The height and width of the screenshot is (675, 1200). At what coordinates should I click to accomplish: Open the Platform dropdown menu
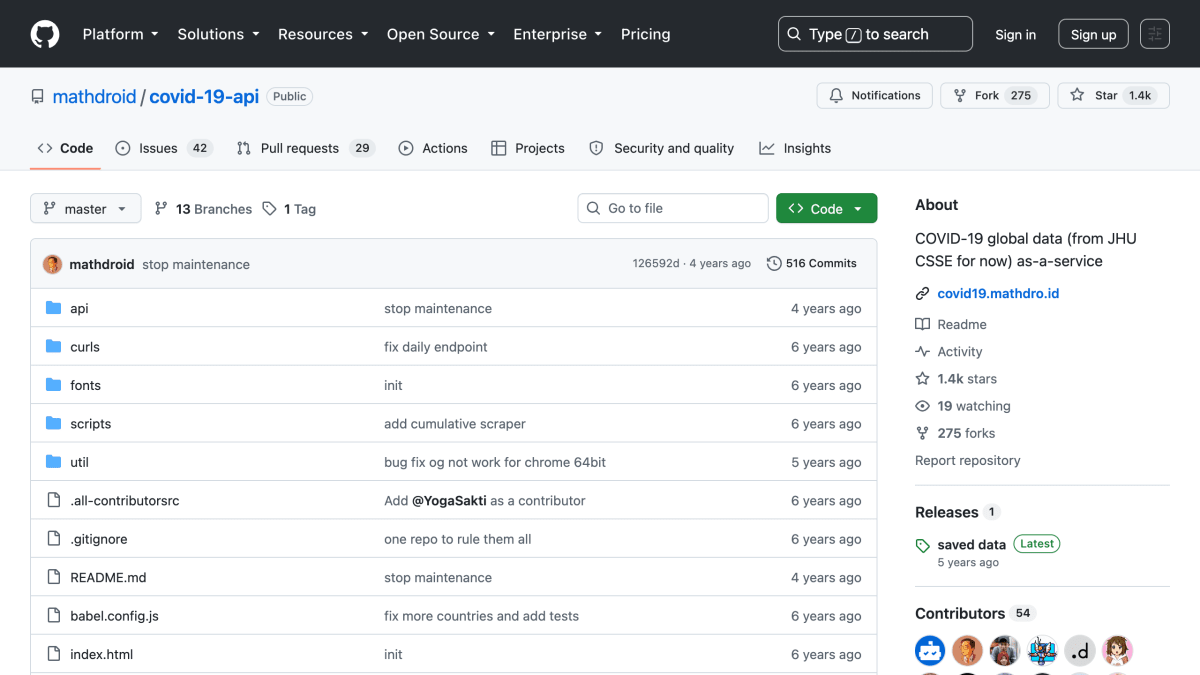120,34
